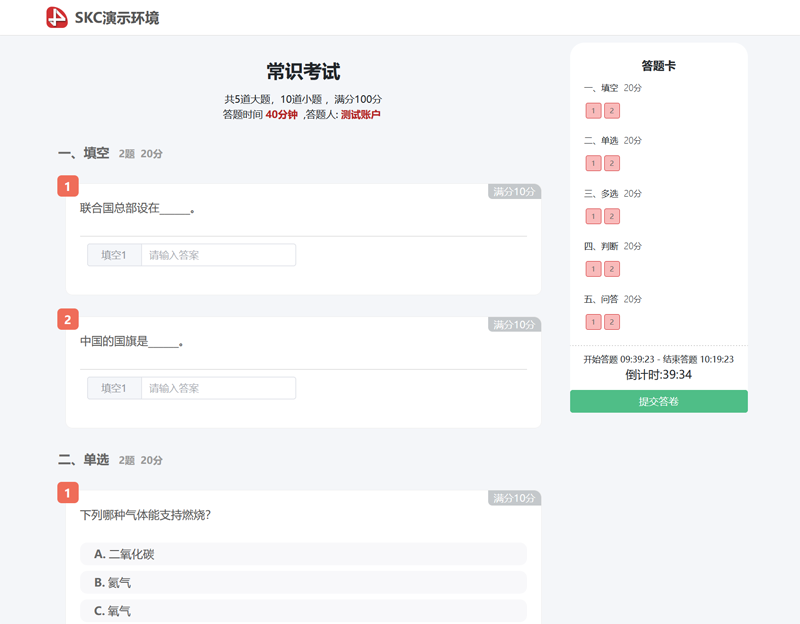Jump to essay question 2 in answer card
Screen dimensions: 800x624
pyautogui.click(x=612, y=322)
